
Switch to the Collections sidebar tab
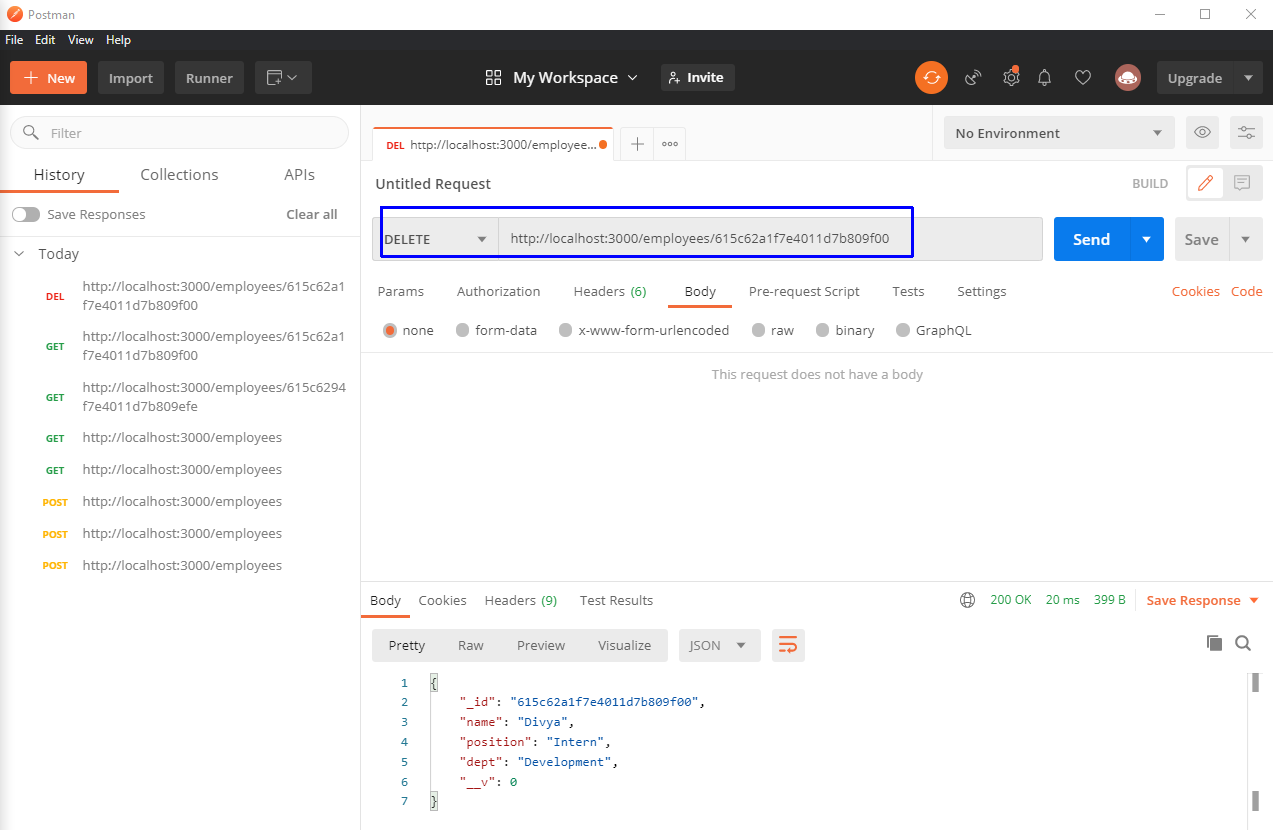click(x=179, y=174)
